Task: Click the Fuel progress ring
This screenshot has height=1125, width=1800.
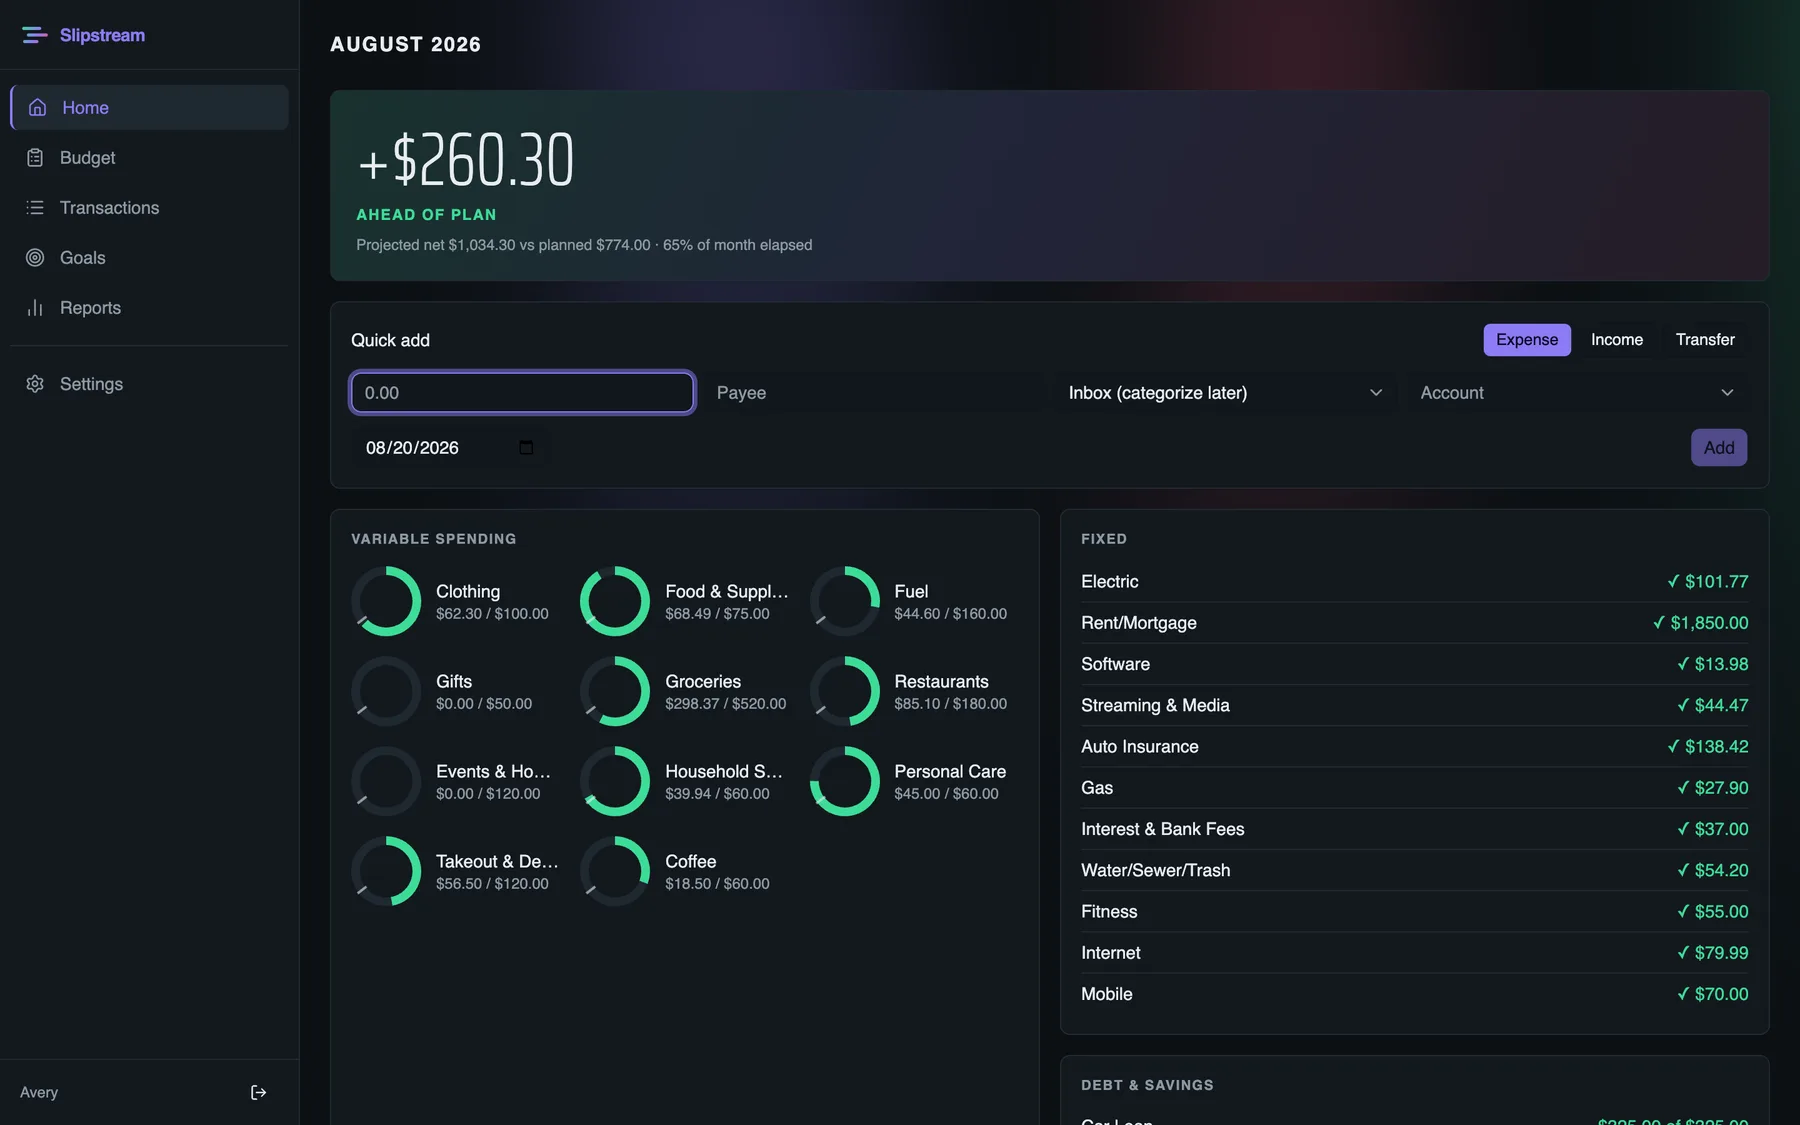Action: point(844,601)
